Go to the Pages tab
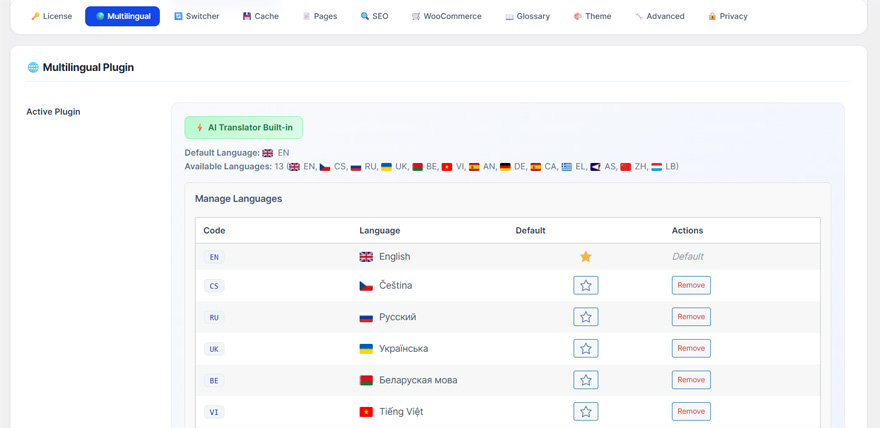880x428 pixels. tap(319, 16)
